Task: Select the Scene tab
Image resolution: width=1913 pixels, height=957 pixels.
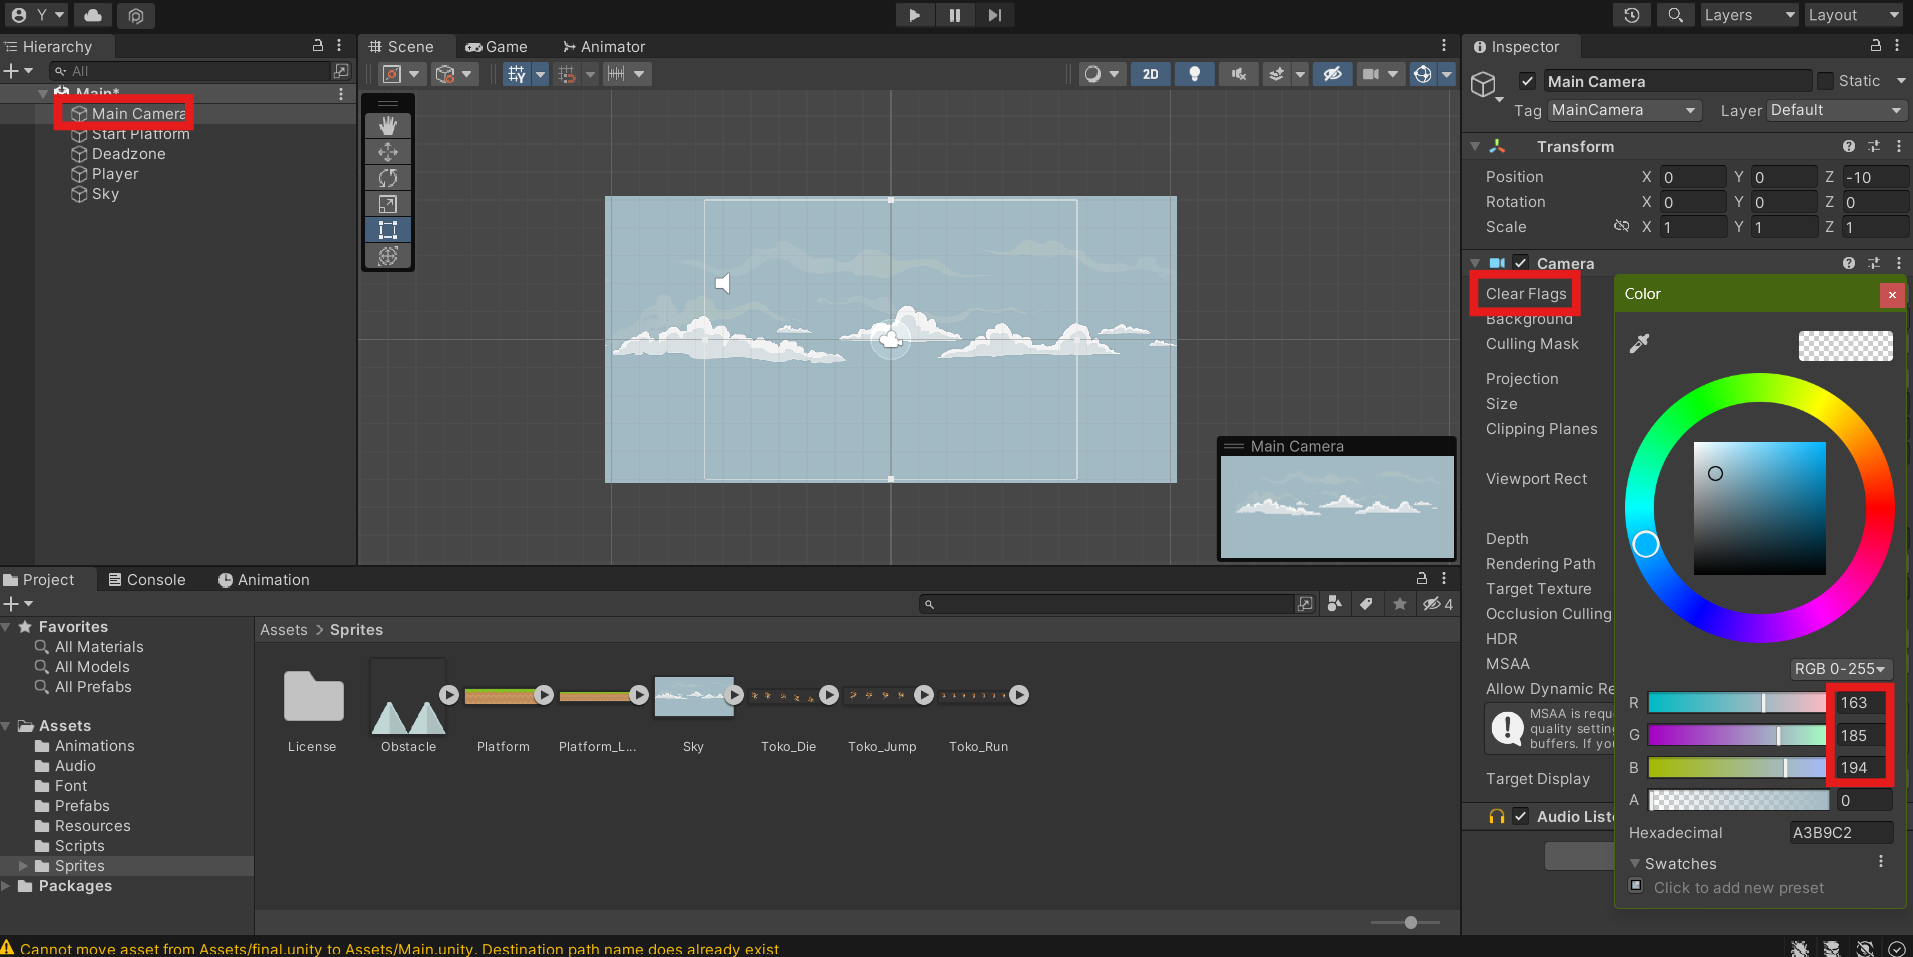Action: pos(401,46)
